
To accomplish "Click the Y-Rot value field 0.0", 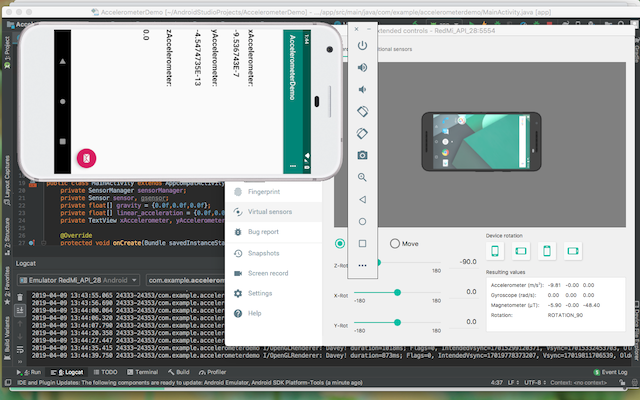I will click(x=463, y=322).
